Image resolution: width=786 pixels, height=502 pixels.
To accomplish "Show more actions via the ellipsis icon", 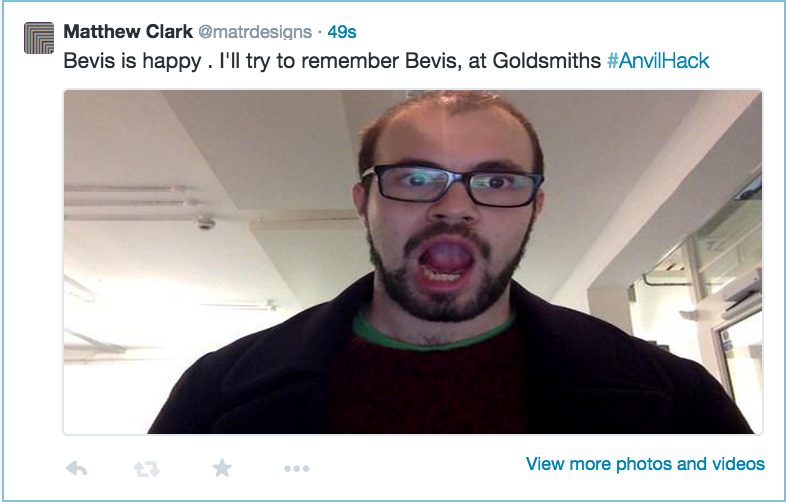I will [297, 469].
